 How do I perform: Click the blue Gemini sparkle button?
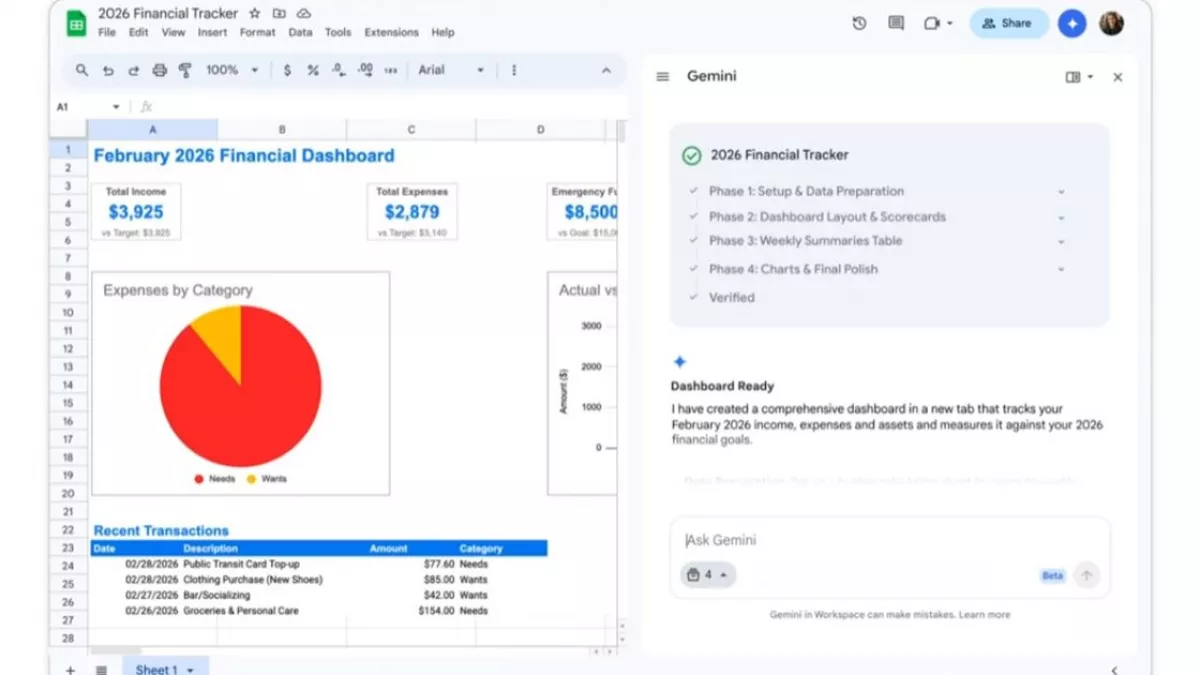1072,23
